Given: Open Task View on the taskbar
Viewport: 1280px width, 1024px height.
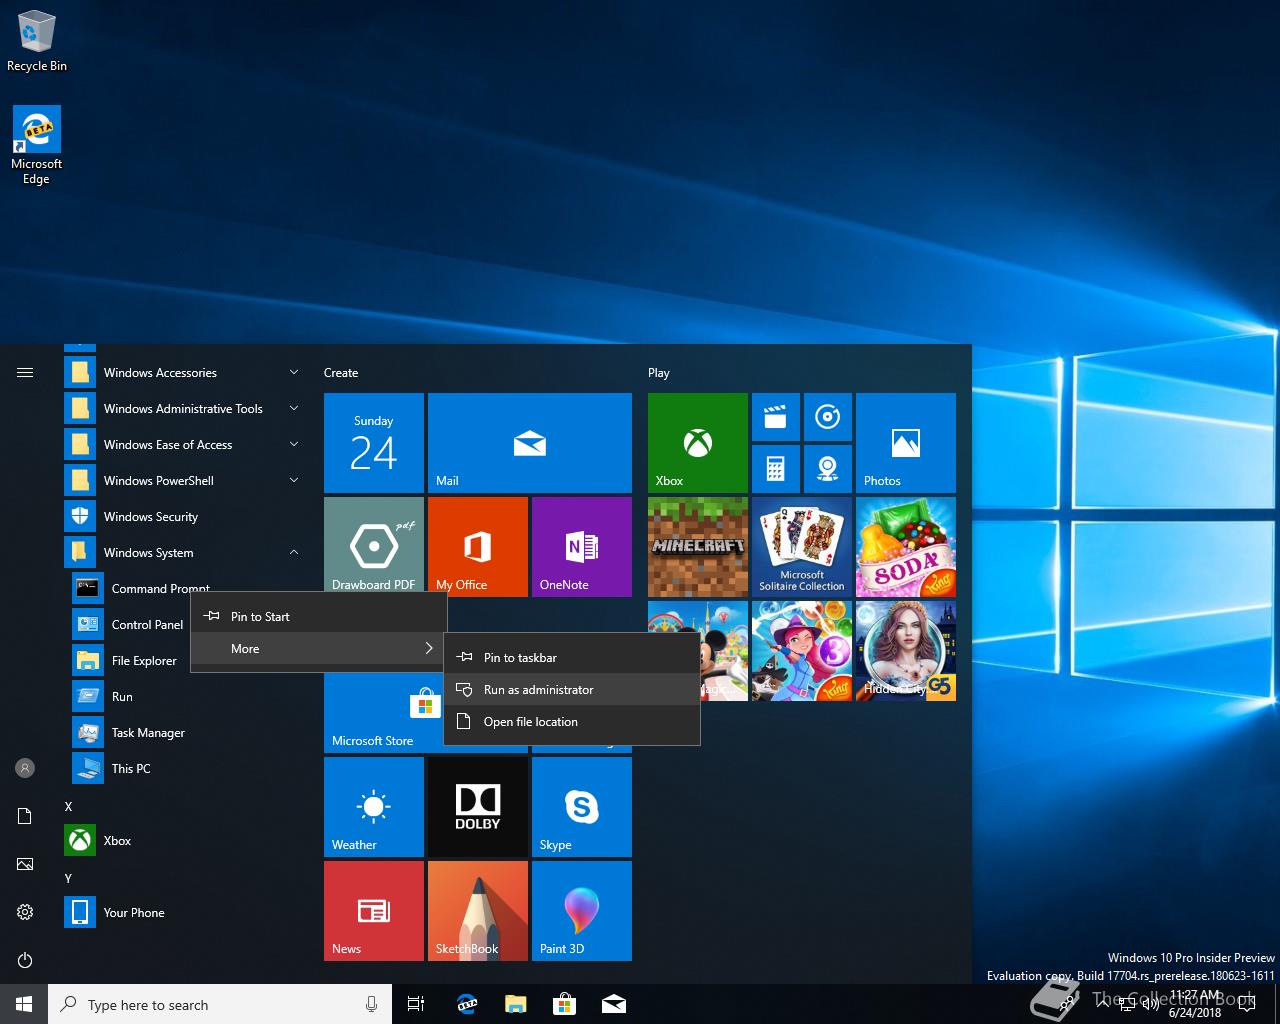Looking at the screenshot, I should (416, 1004).
